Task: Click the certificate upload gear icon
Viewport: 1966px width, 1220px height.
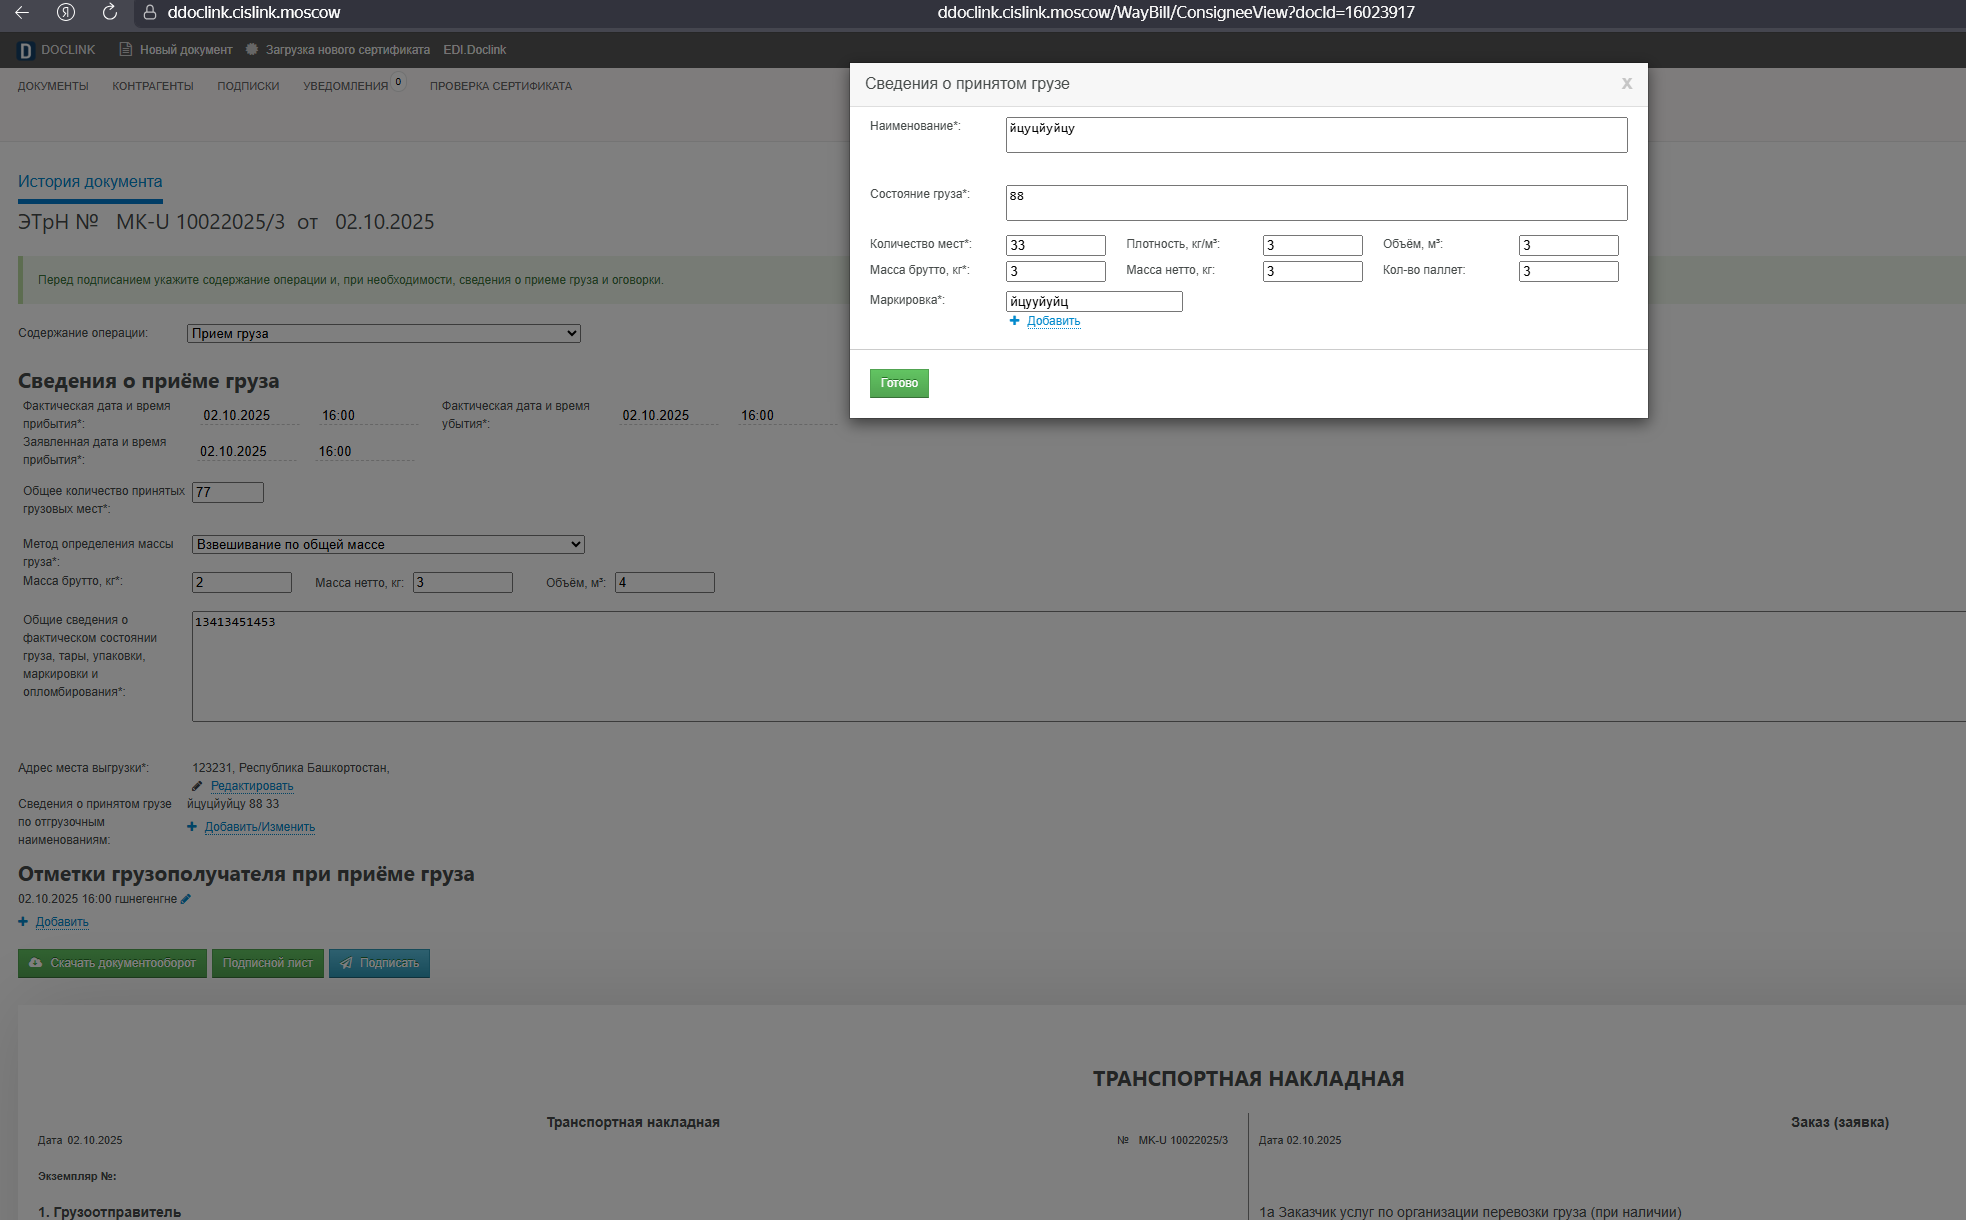Action: (252, 49)
